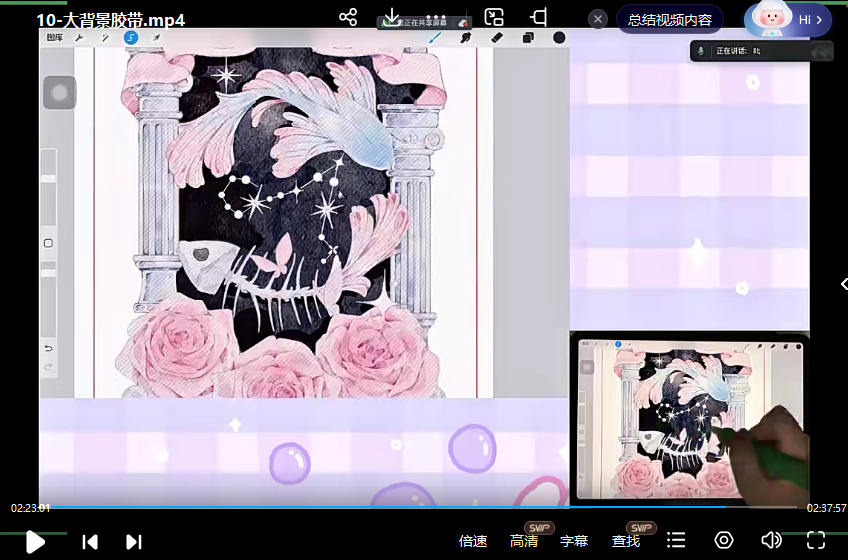
Task: Select Procreate's eraser tool
Action: click(x=497, y=38)
